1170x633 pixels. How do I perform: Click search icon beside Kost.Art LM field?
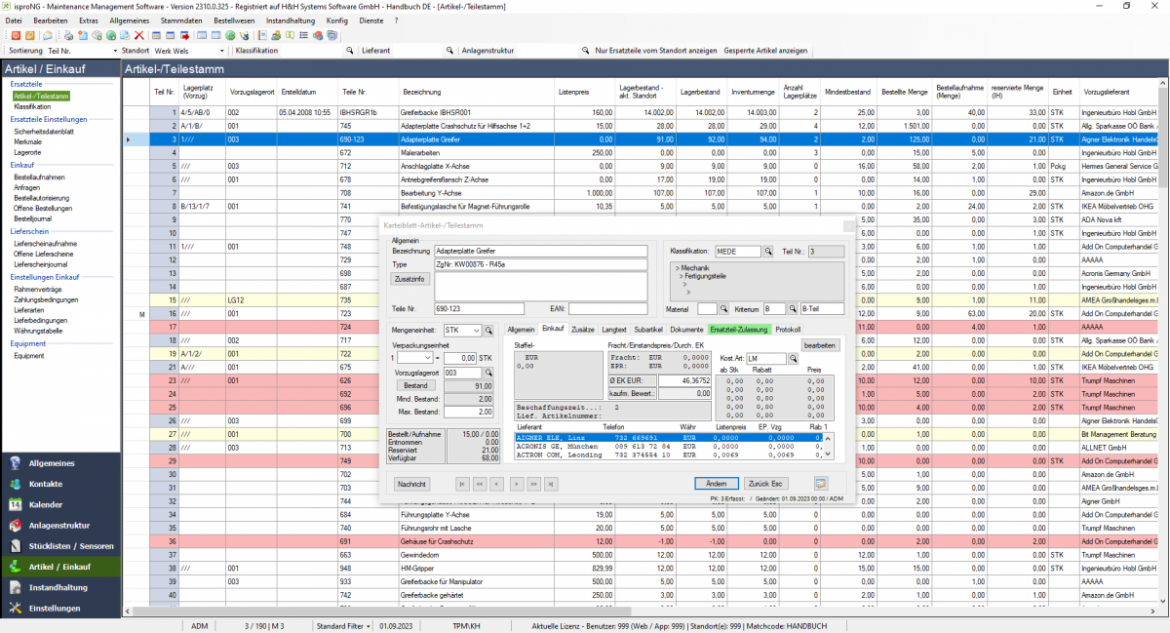pos(793,358)
